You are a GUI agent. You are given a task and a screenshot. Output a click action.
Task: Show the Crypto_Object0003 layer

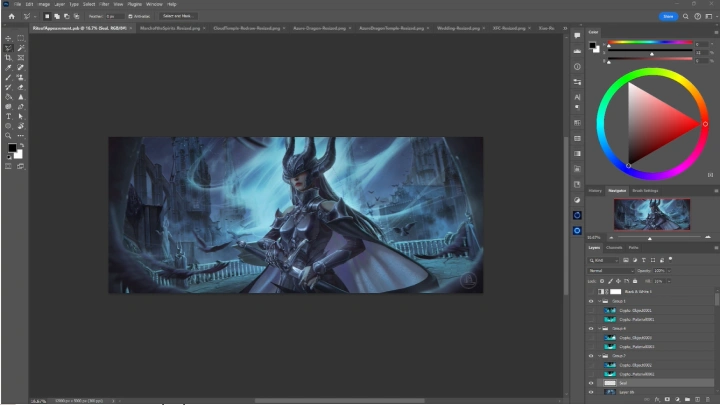pos(591,338)
